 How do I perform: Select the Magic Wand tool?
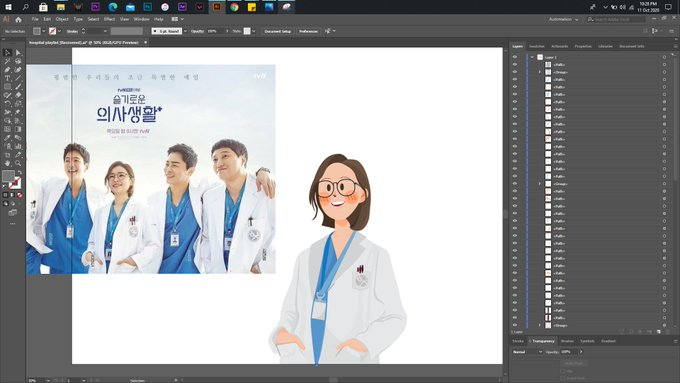click(7, 61)
